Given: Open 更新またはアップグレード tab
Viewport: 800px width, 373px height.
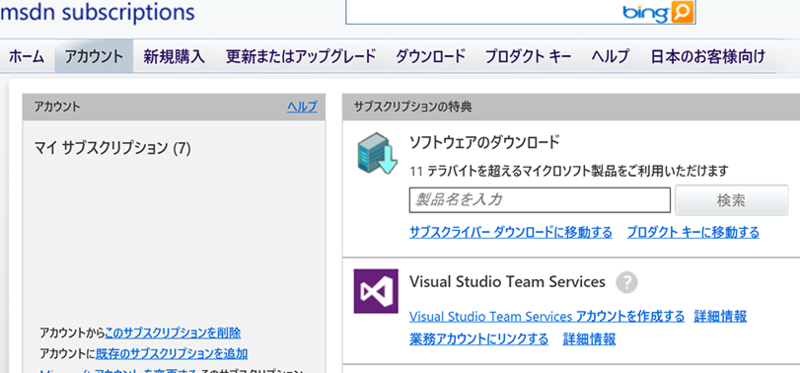Looking at the screenshot, I should coord(301,56).
